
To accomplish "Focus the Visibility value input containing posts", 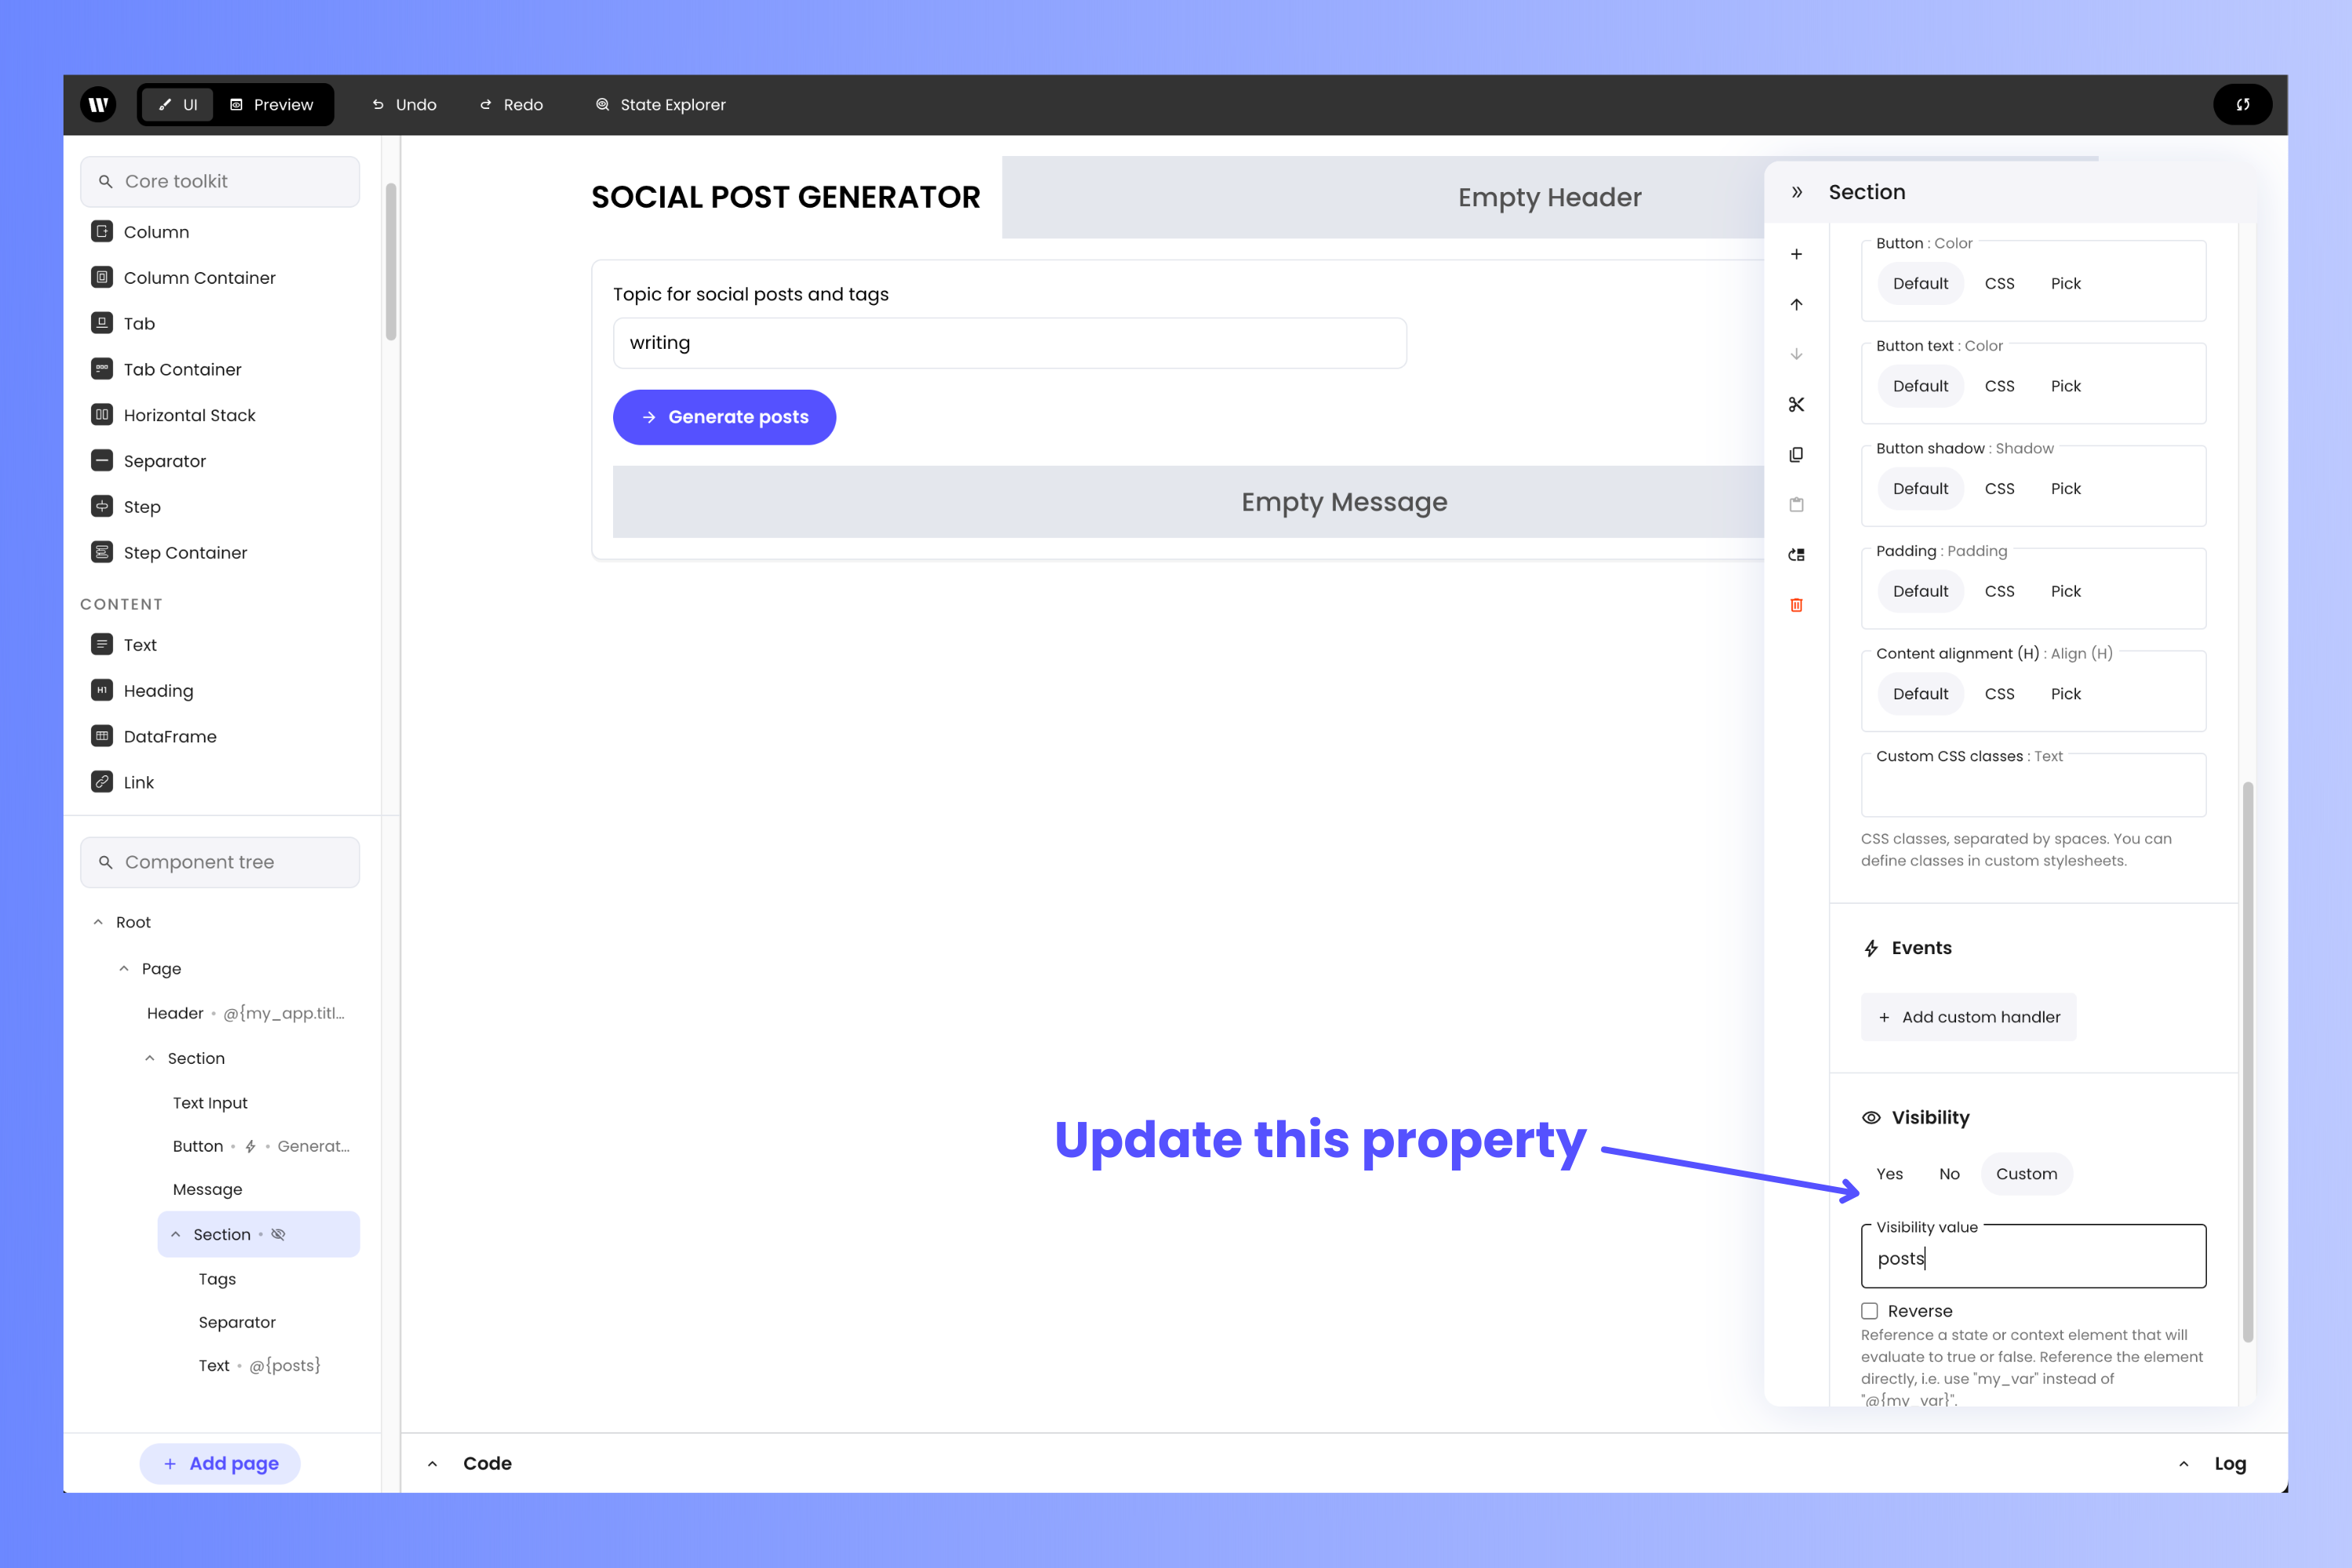I will (2032, 1258).
